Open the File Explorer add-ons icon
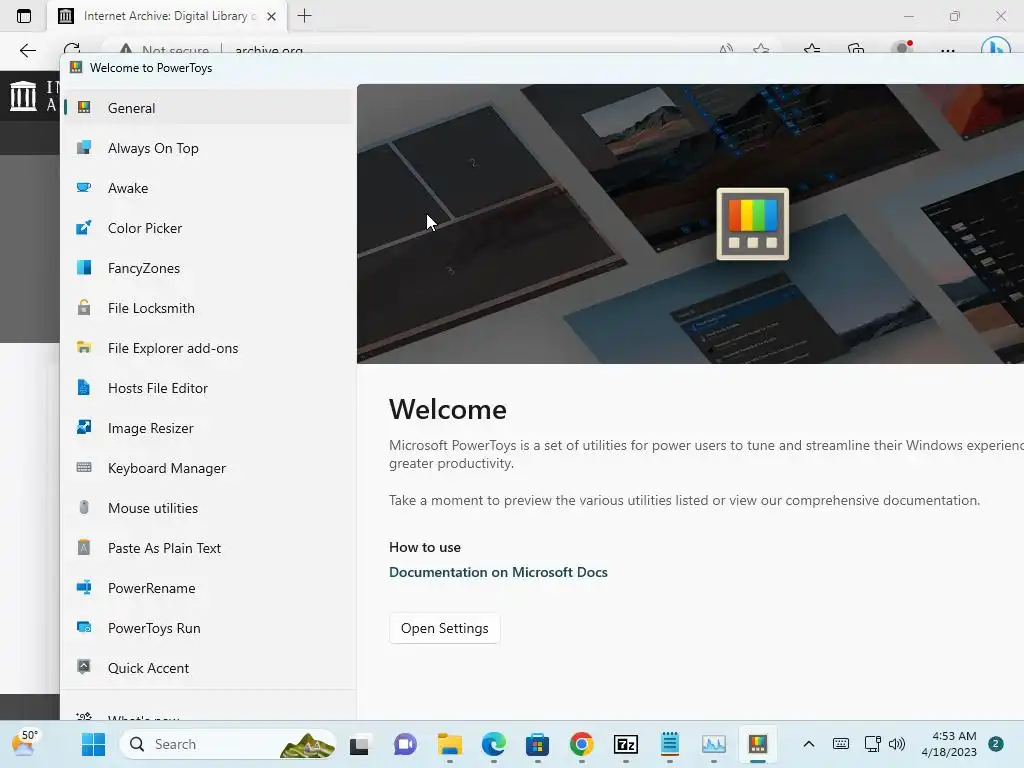The width and height of the screenshot is (1024, 768). click(x=84, y=347)
